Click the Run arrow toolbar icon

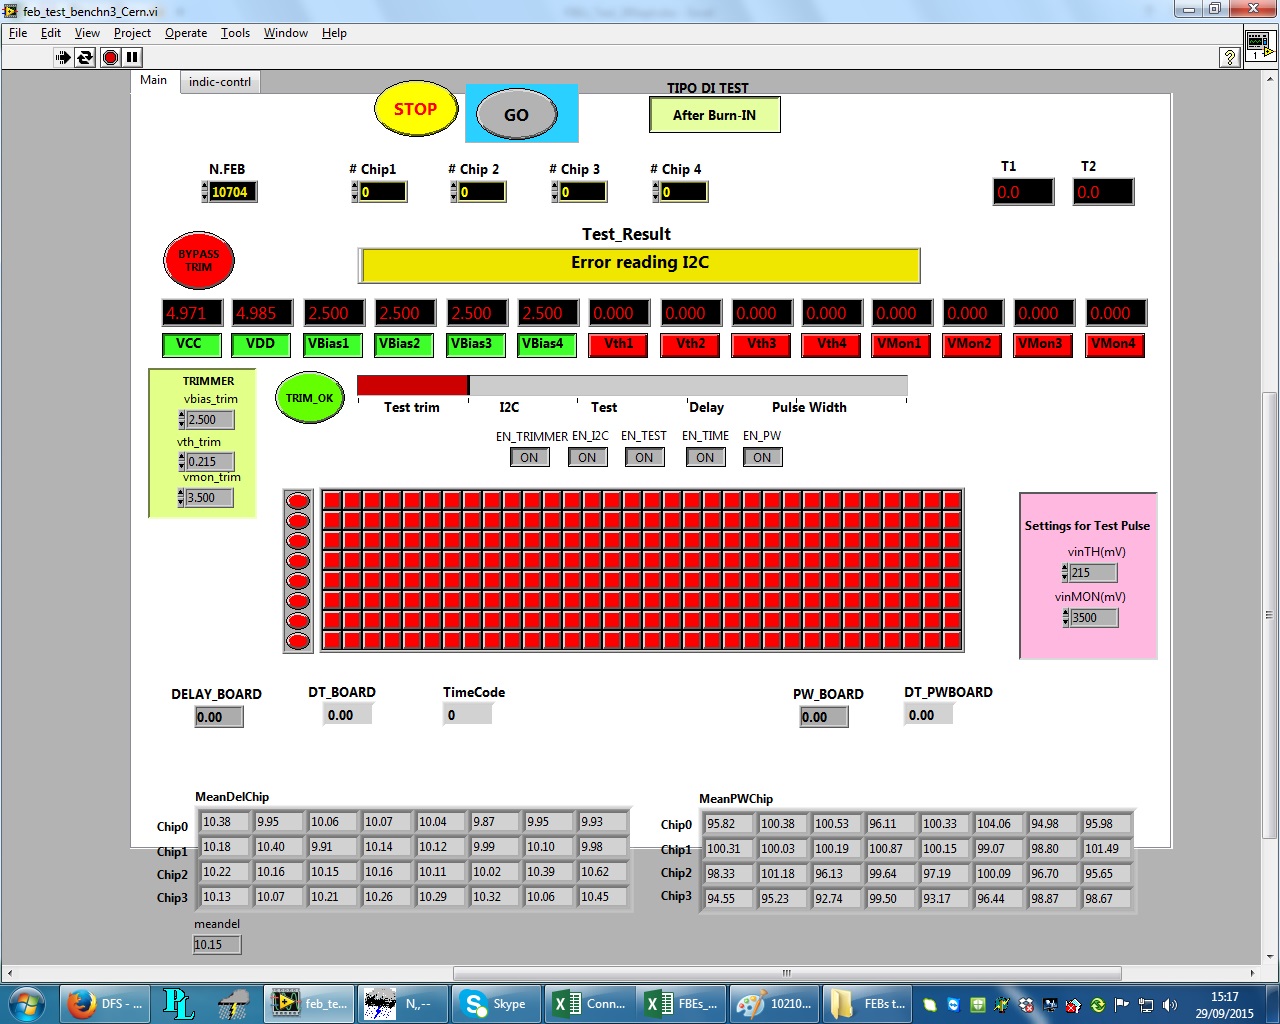click(x=62, y=57)
